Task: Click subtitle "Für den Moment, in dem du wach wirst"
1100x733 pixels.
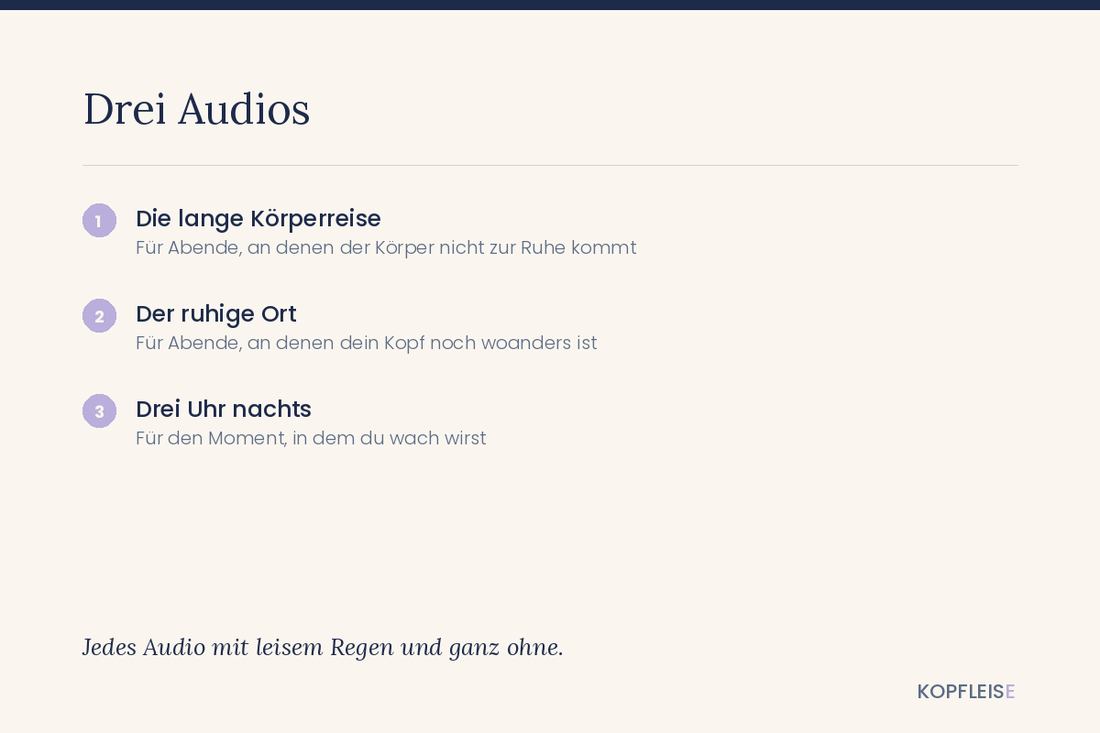Action: [x=311, y=438]
